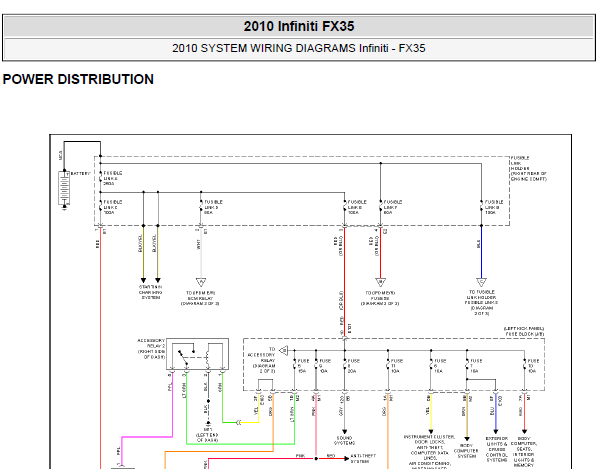This screenshot has height=469, width=608.
Task: Click the 'BODY COMPUTER, SEATS, INTERIOR LIGHTS & MEMORY' label
Action: click(524, 452)
